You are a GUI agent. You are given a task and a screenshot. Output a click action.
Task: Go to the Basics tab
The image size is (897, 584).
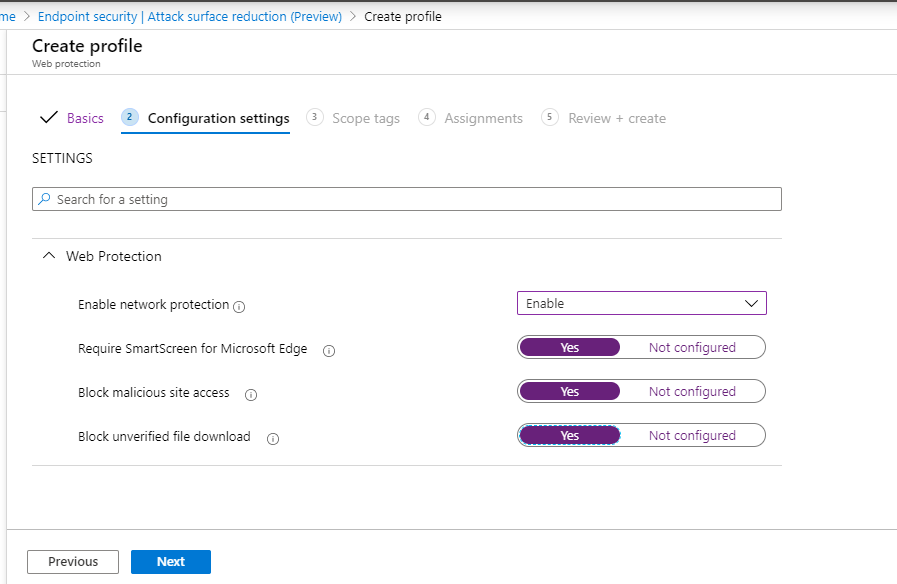(x=85, y=118)
